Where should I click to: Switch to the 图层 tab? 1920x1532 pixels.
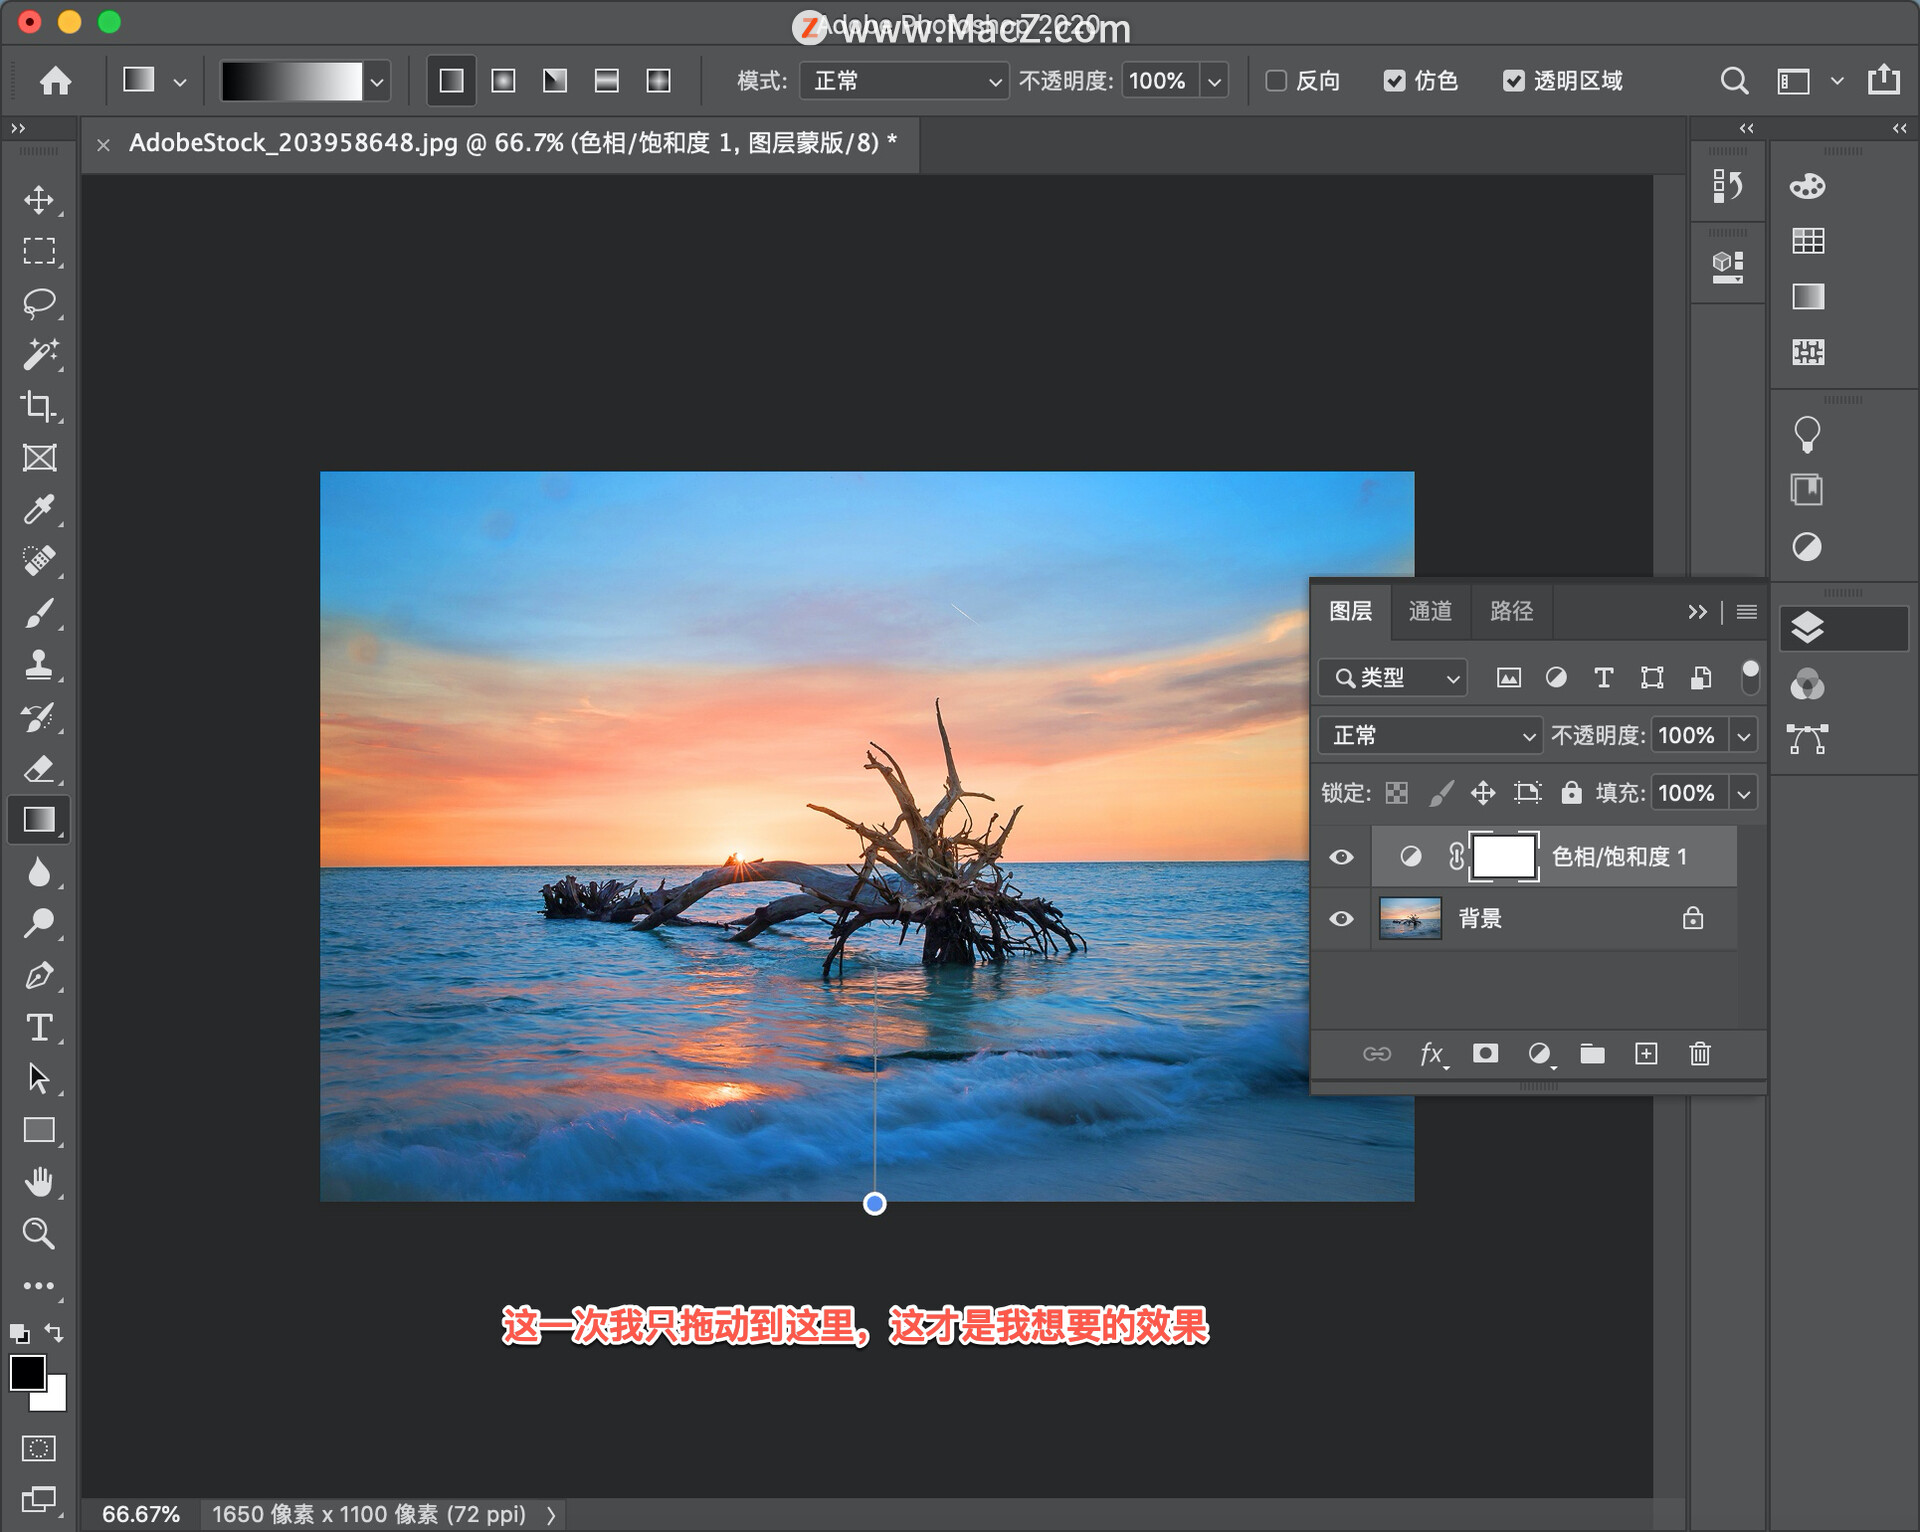click(x=1350, y=611)
